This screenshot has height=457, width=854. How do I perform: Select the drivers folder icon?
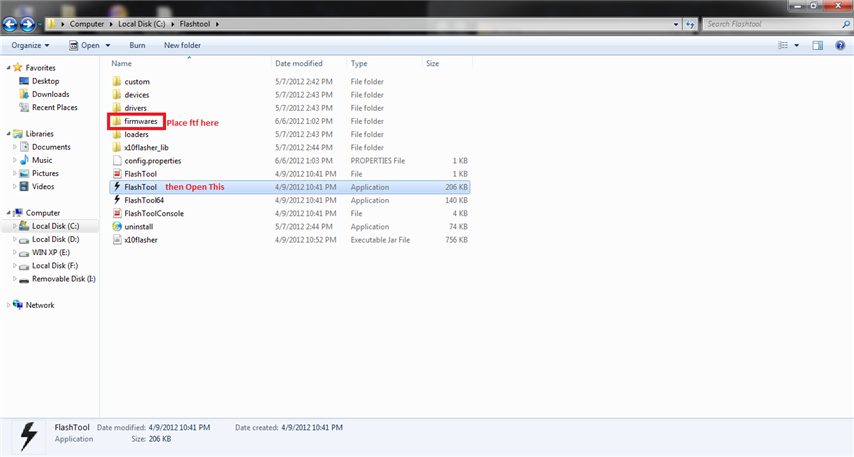[x=117, y=107]
